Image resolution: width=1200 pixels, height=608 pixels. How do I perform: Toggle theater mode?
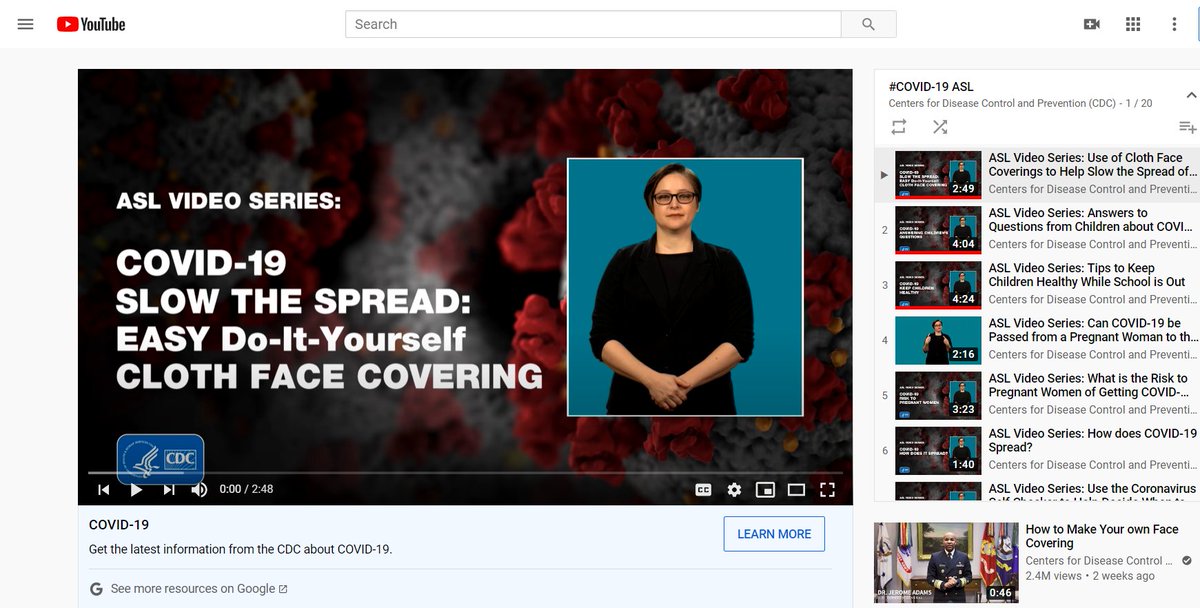click(x=796, y=489)
